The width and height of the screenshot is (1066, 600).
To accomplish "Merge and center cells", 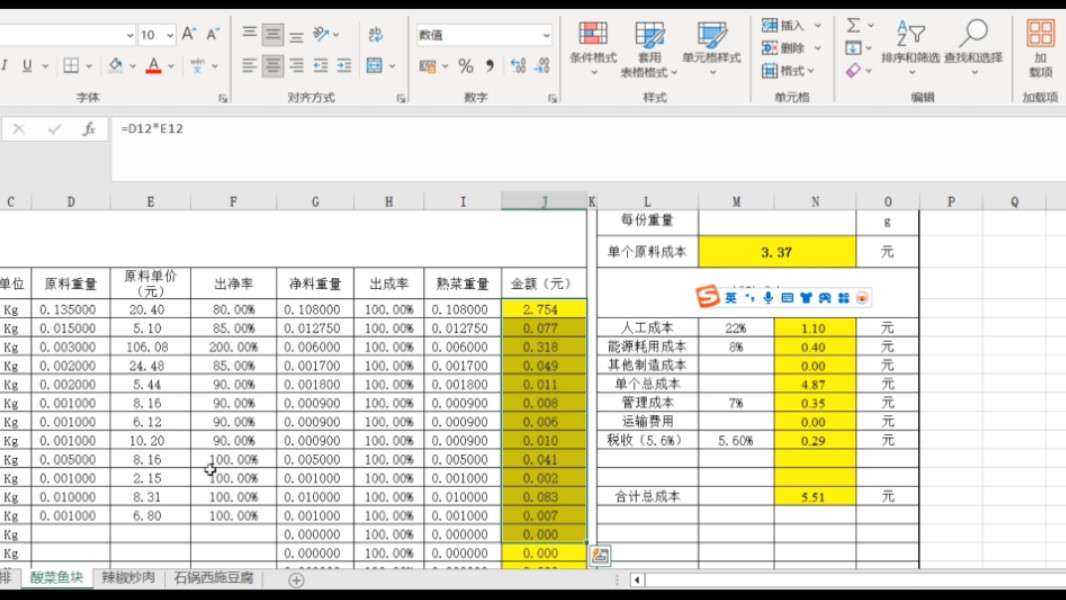I will click(x=375, y=65).
